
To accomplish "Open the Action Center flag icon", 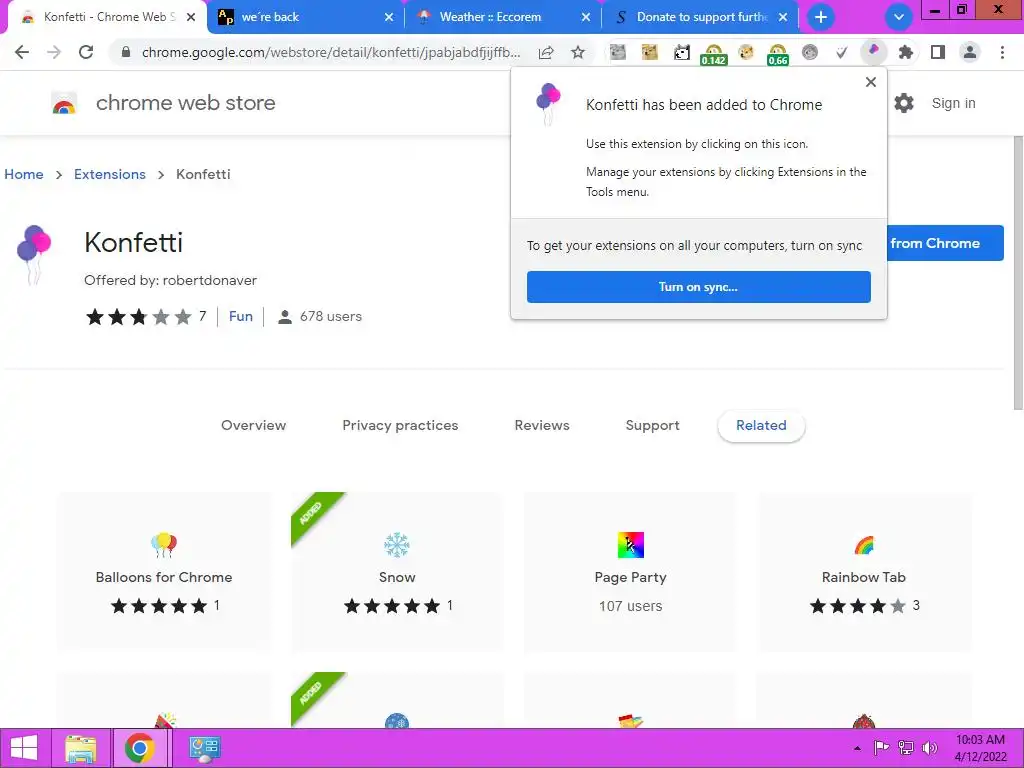I will (x=881, y=748).
